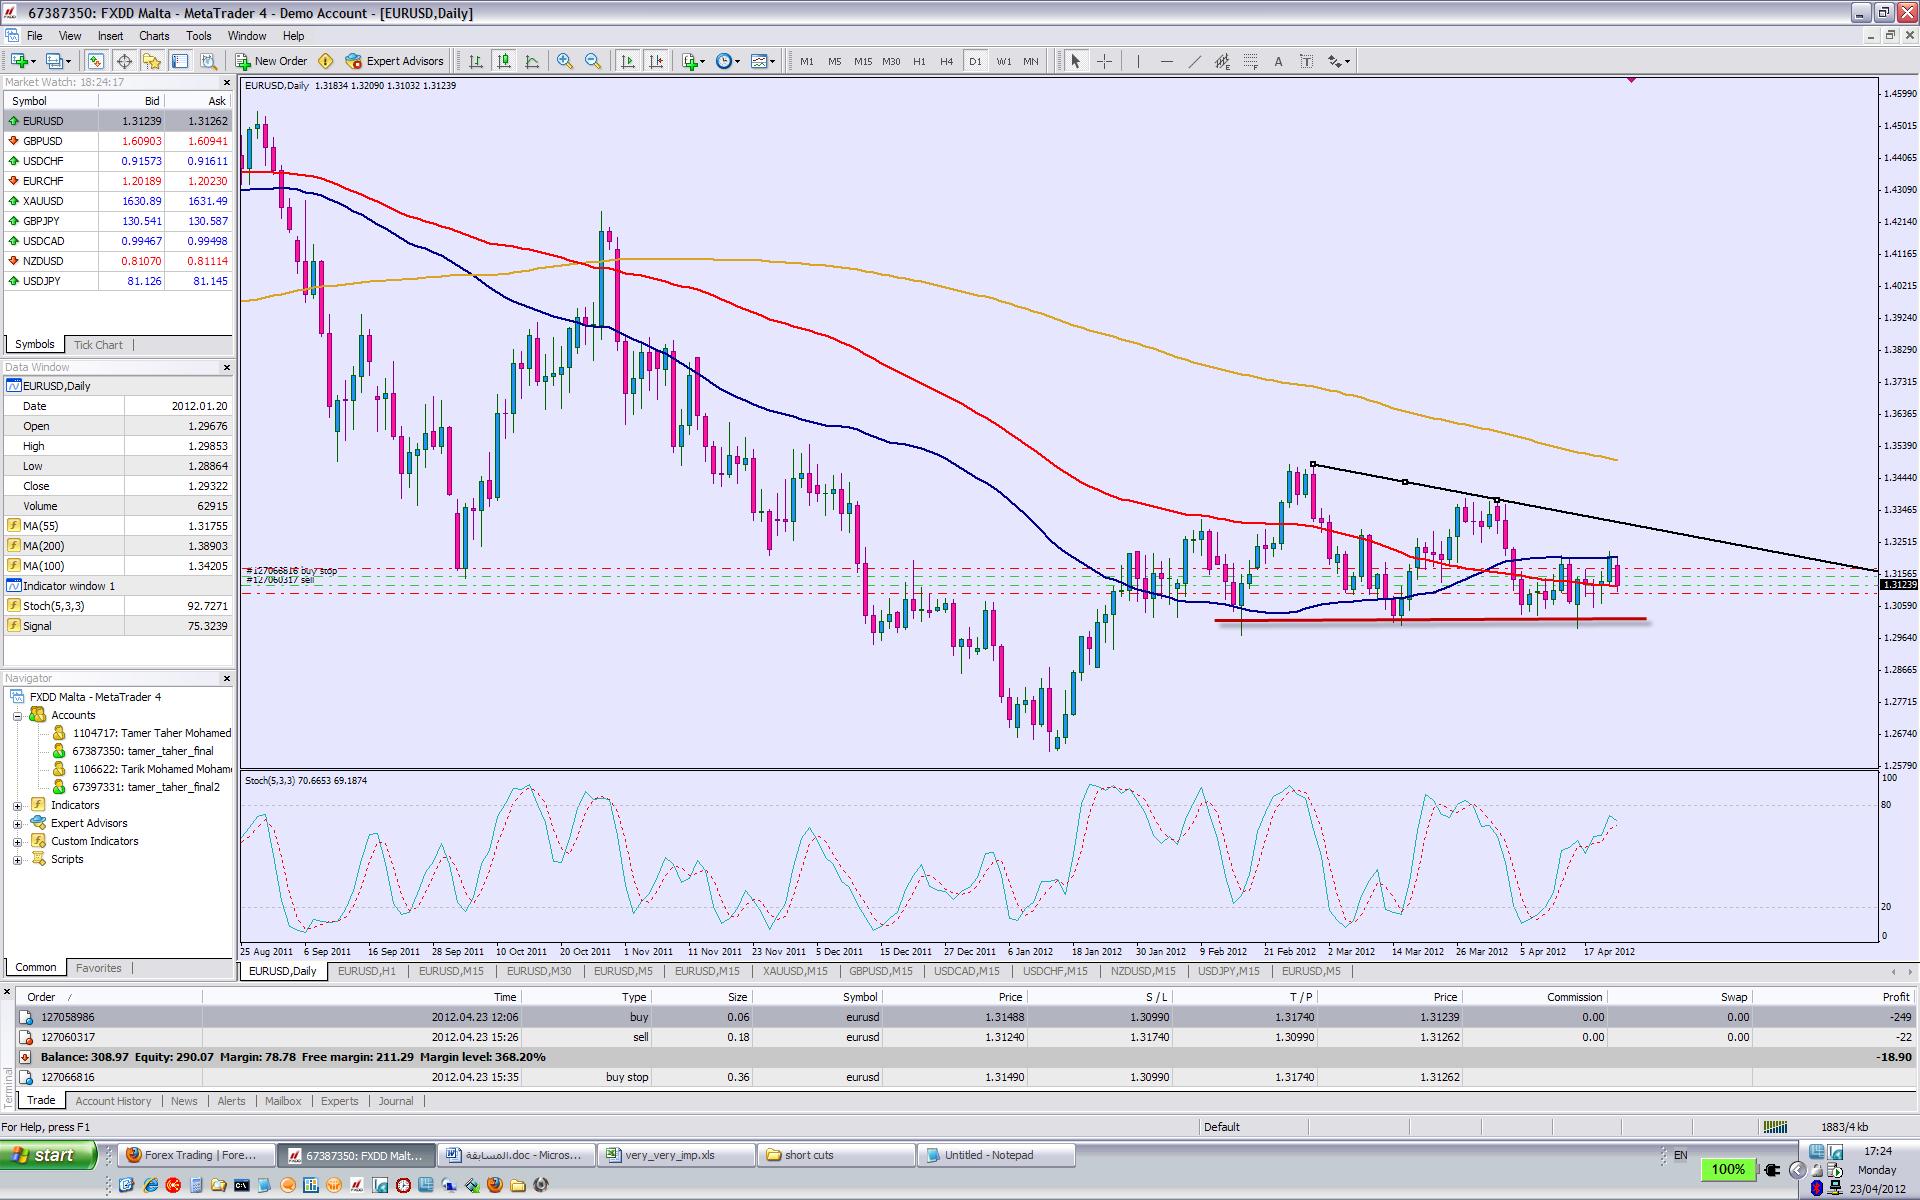Toggle the Chart Shift button
1920x1200 pixels.
click(656, 61)
